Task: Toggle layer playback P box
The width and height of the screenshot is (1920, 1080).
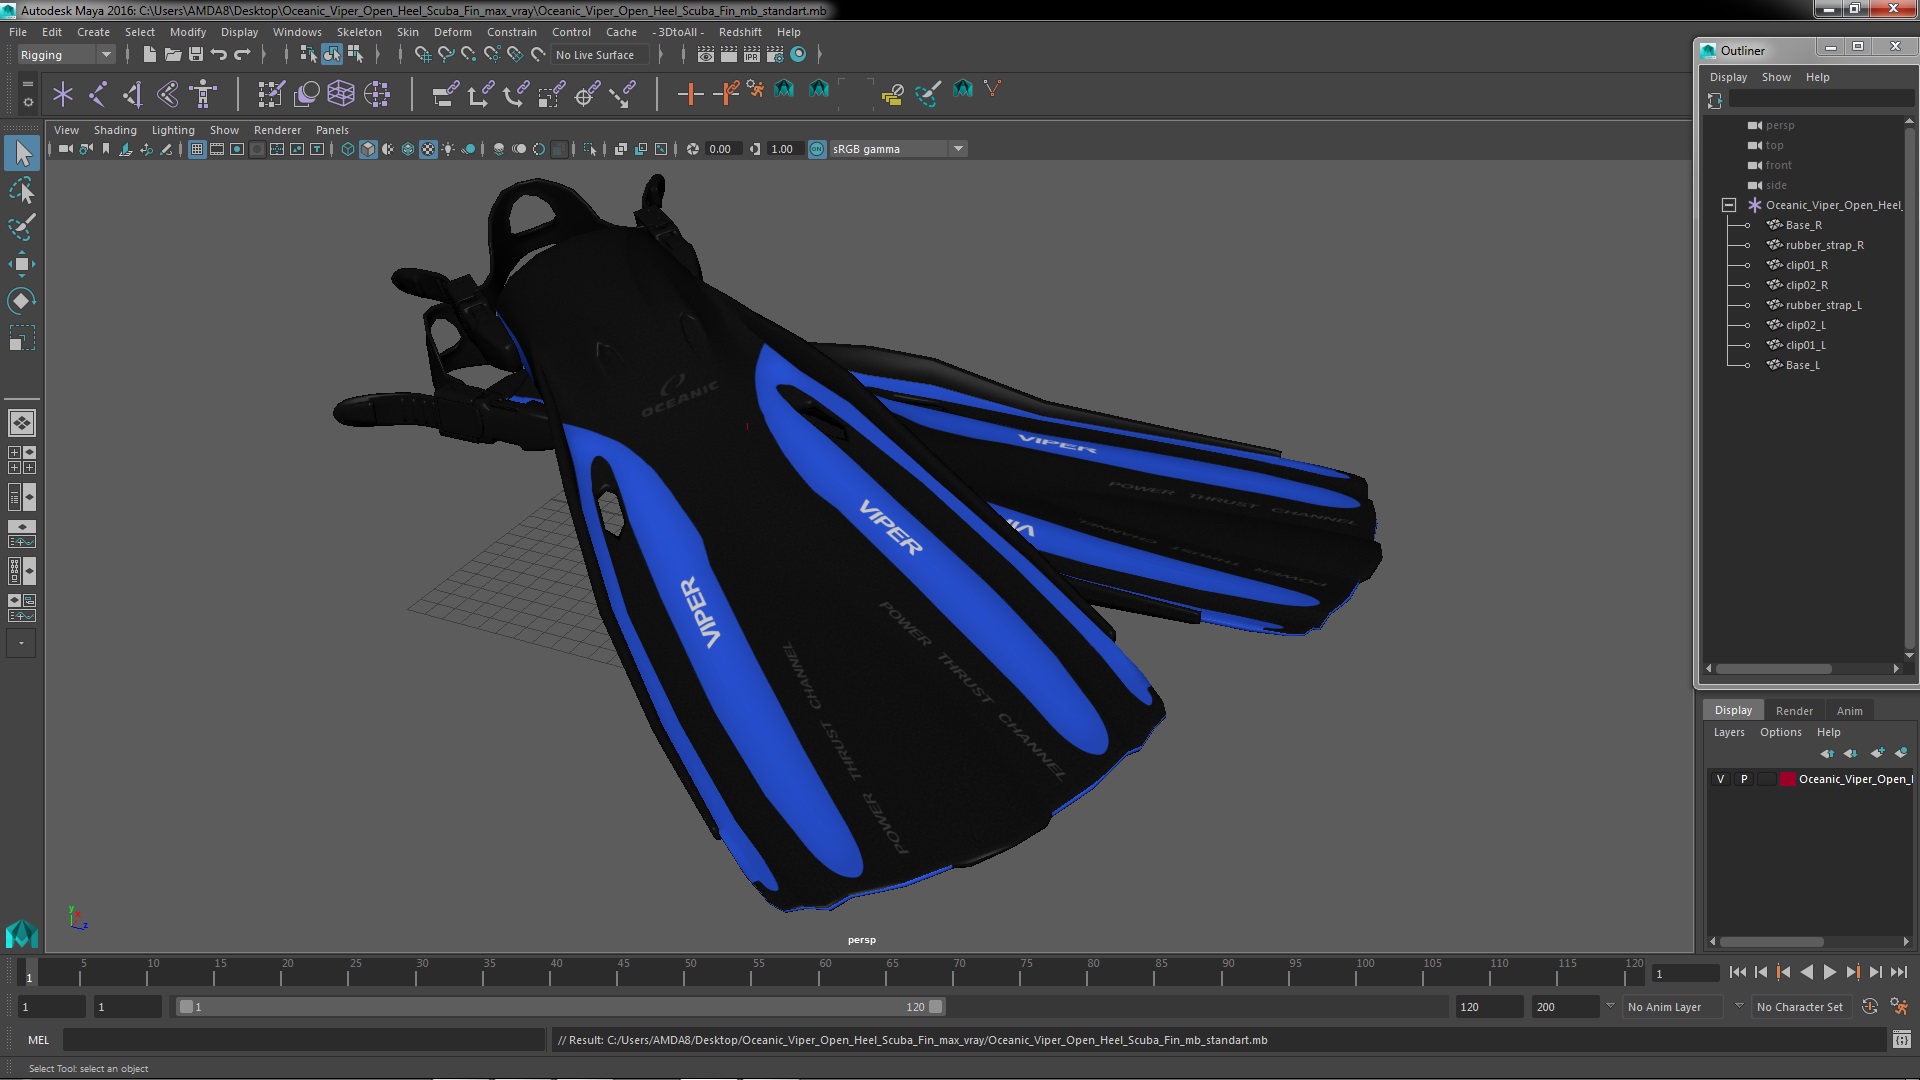Action: [x=1744, y=779]
